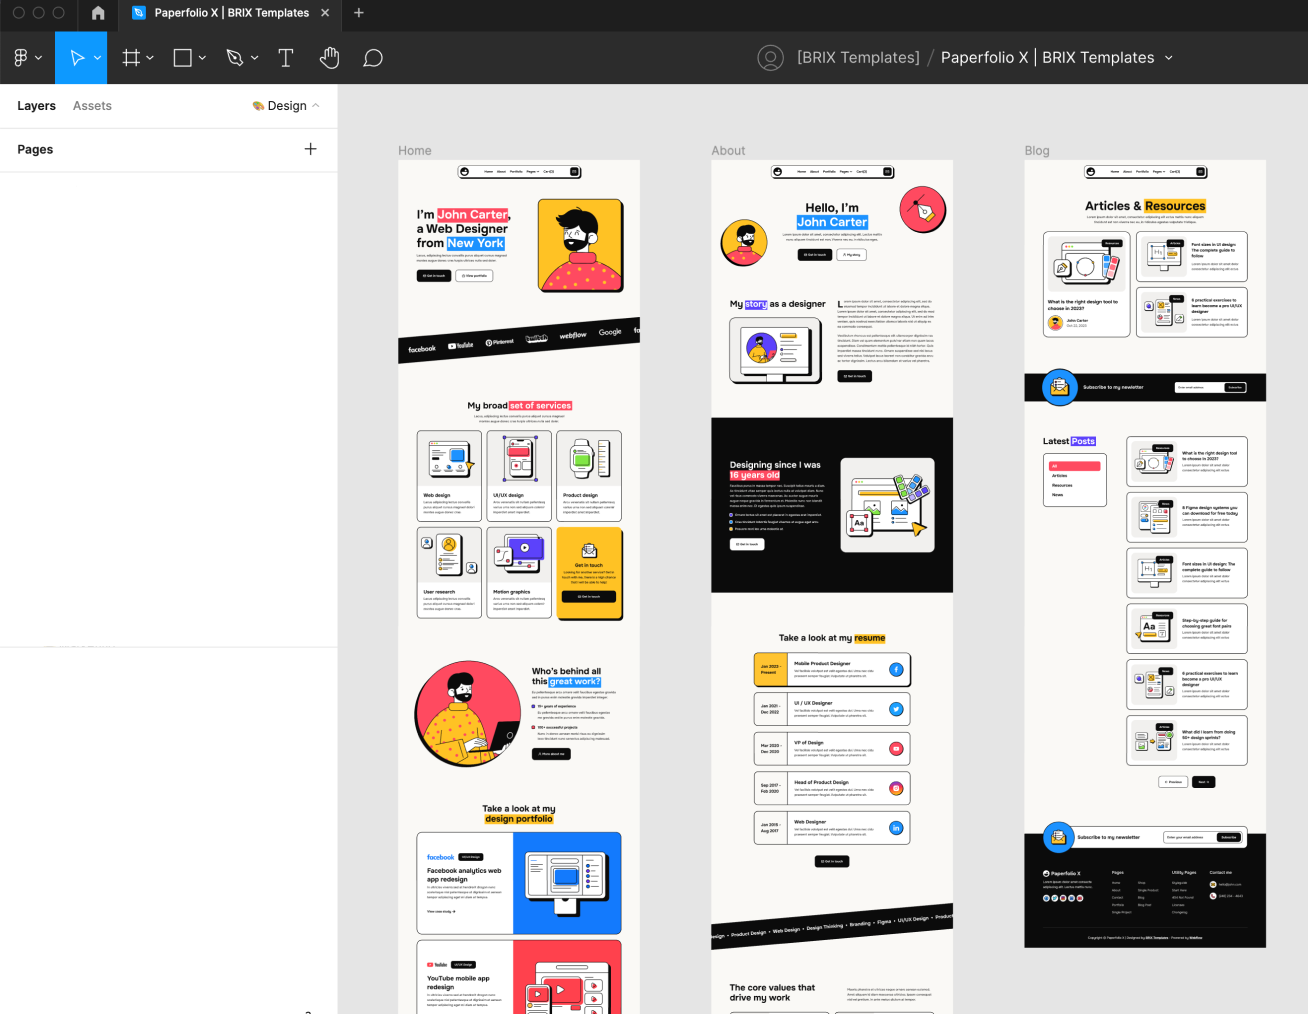Close the Paperfolio X tab
This screenshot has height=1014, width=1308.
(x=325, y=13)
